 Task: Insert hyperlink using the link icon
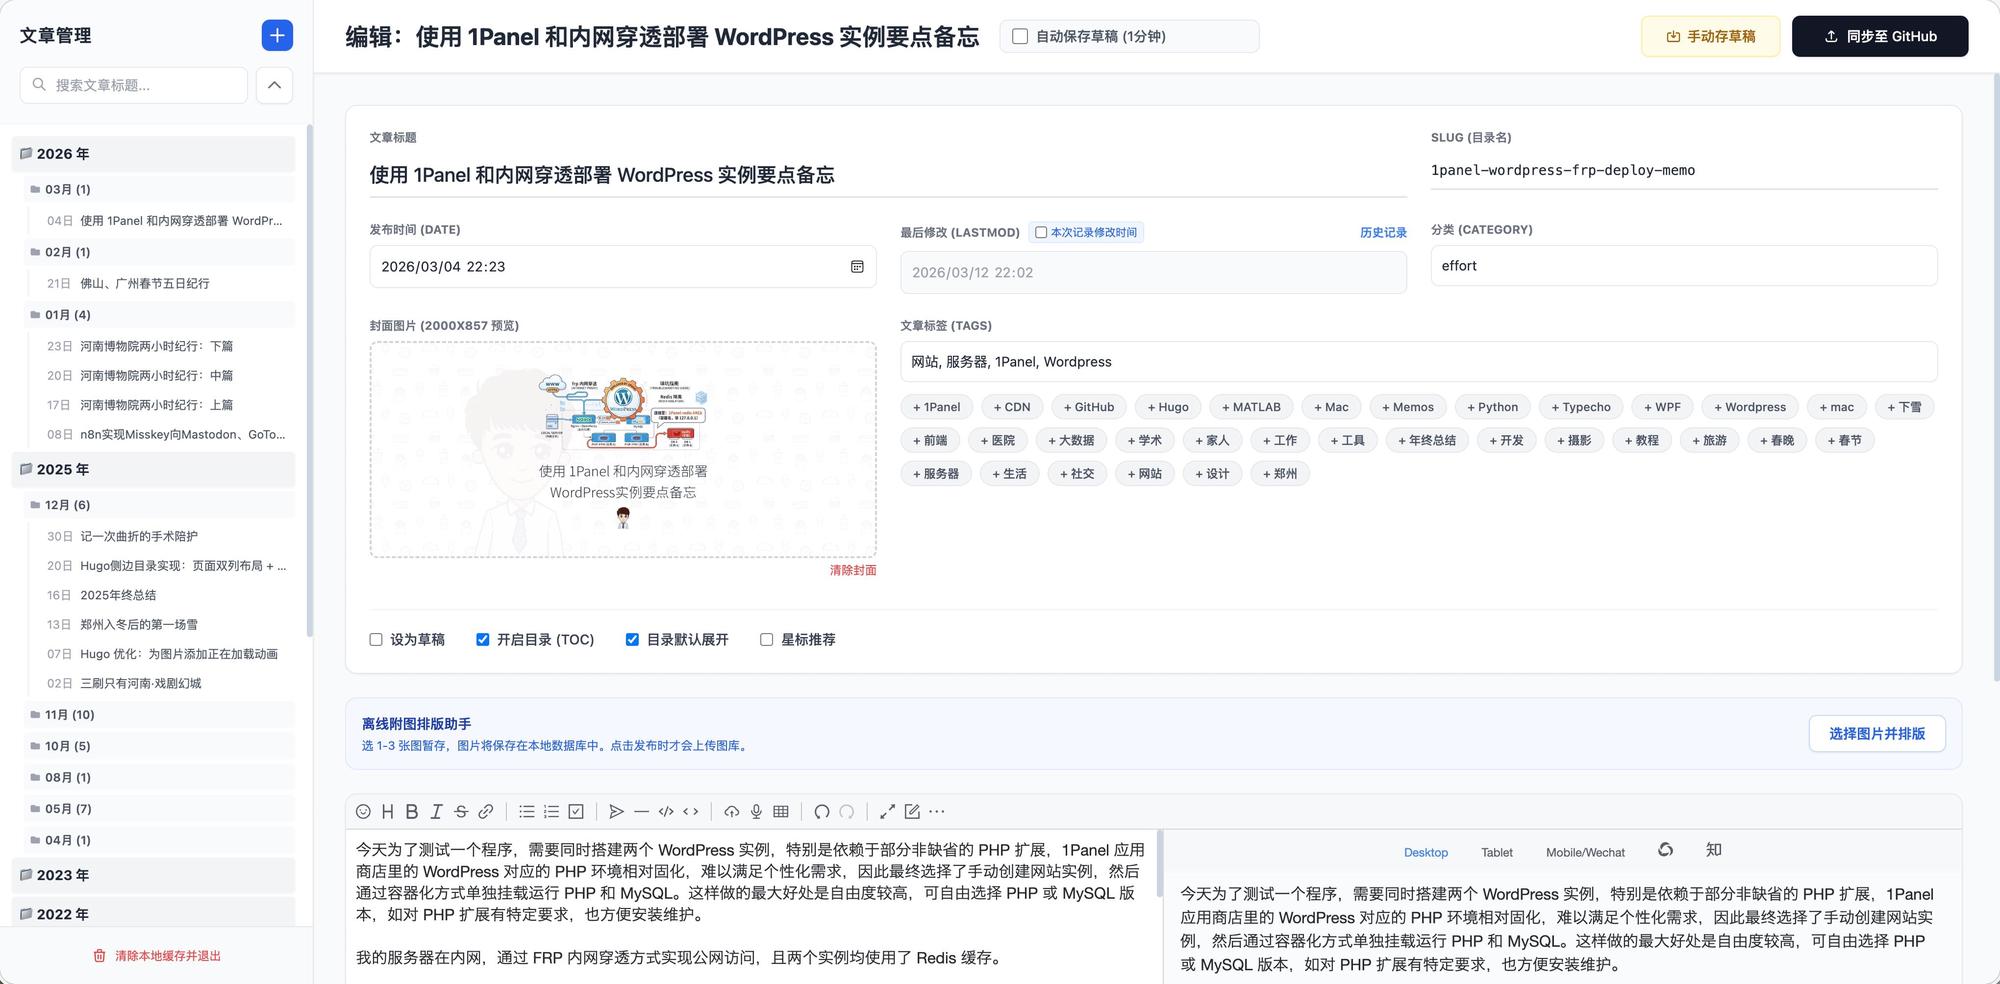(x=486, y=812)
